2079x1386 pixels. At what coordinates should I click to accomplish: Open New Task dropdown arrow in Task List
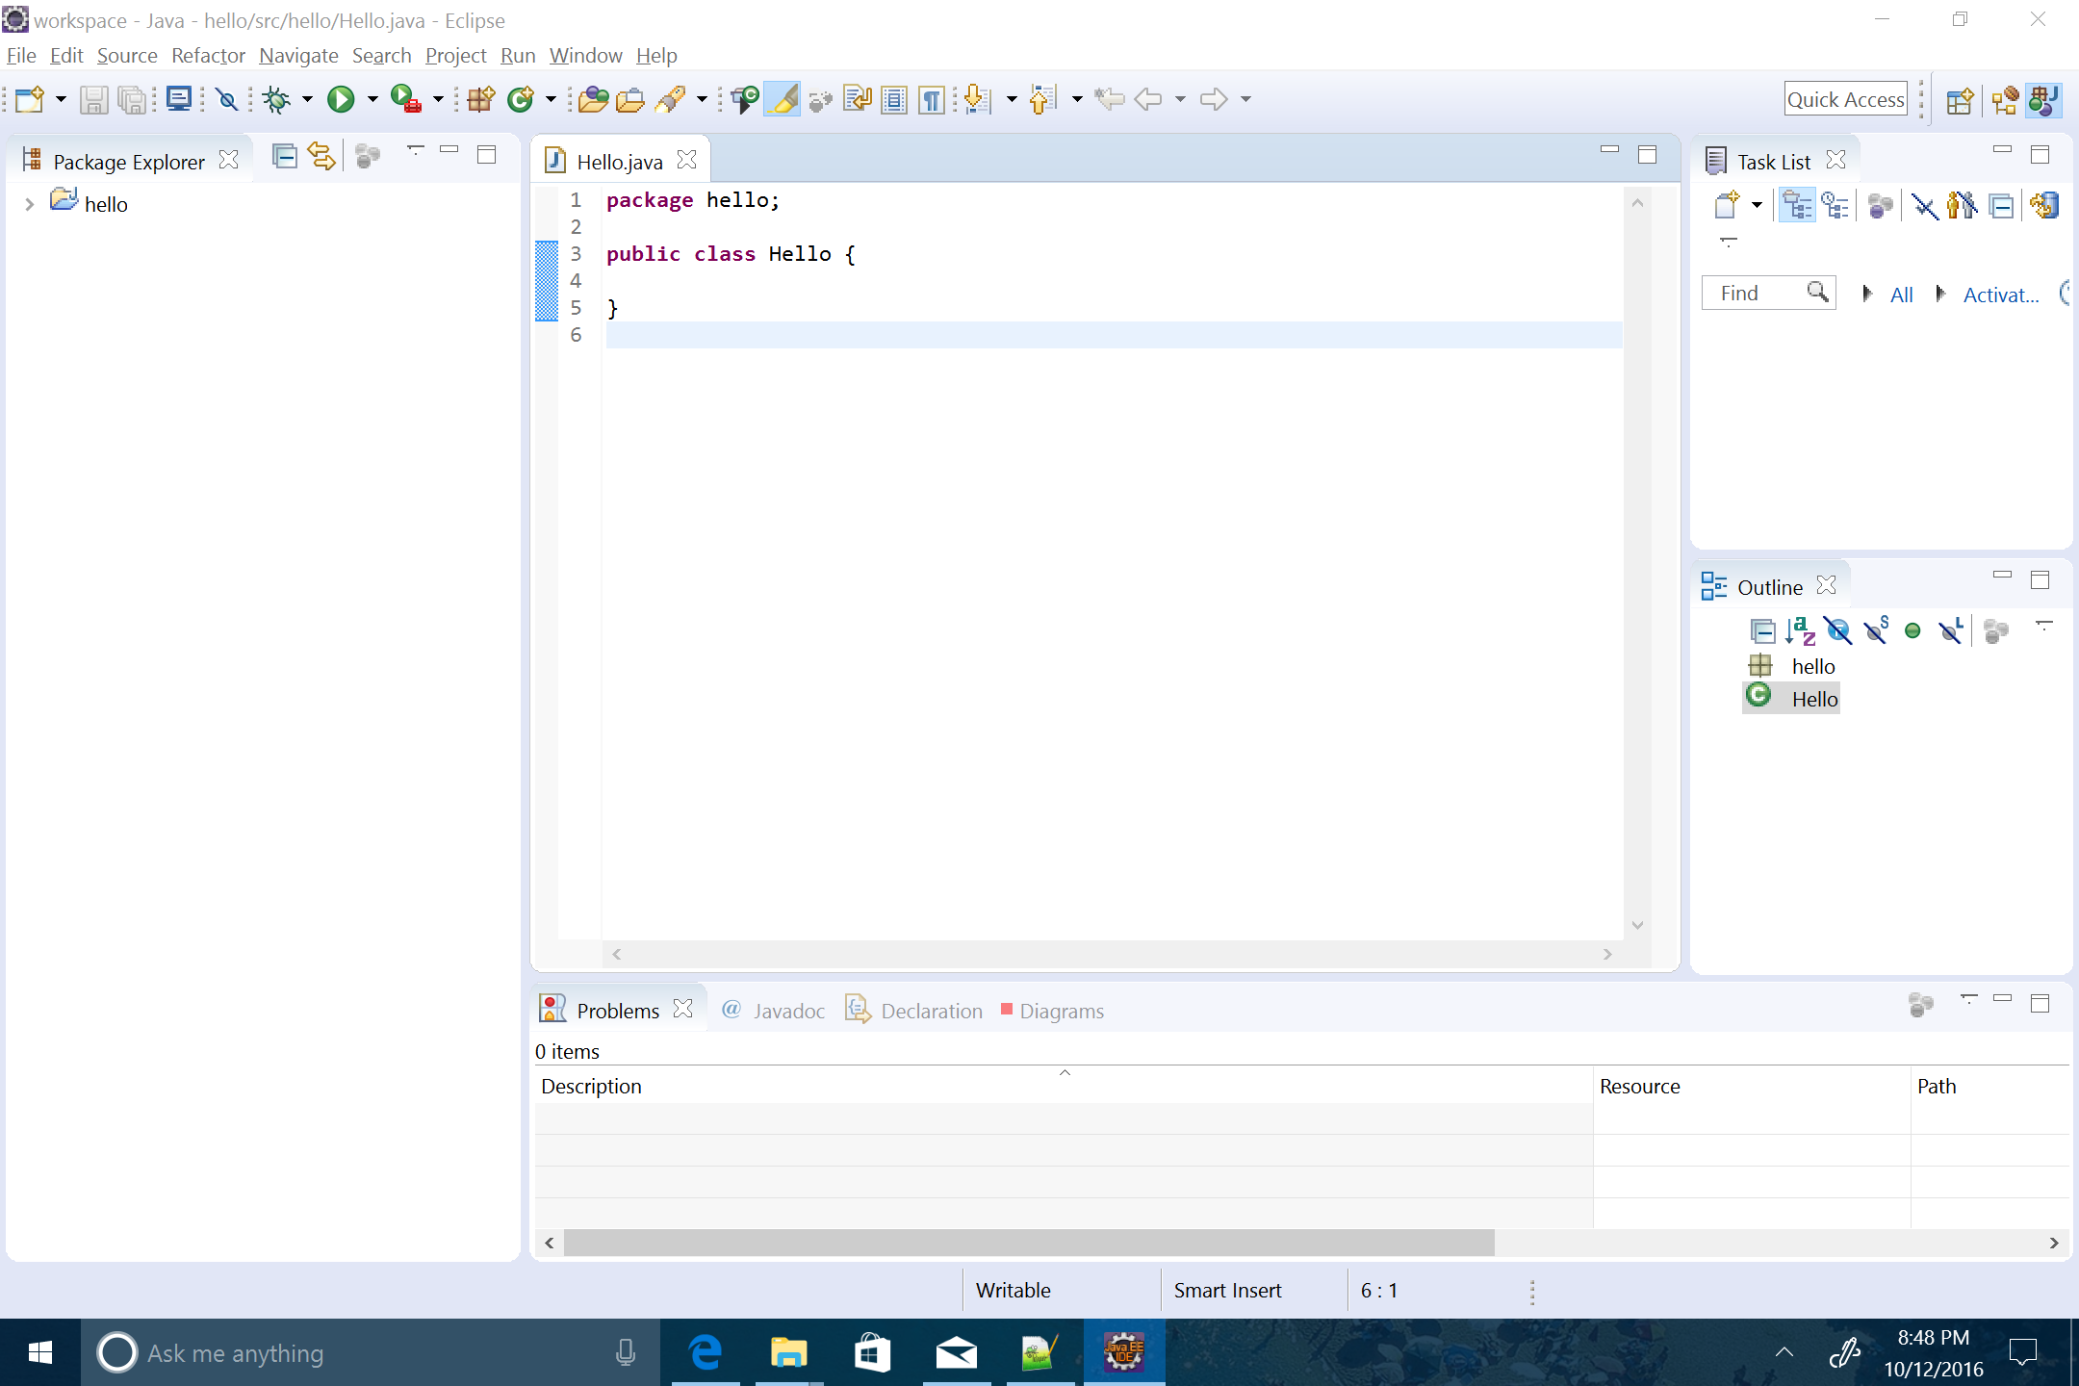click(x=1756, y=205)
